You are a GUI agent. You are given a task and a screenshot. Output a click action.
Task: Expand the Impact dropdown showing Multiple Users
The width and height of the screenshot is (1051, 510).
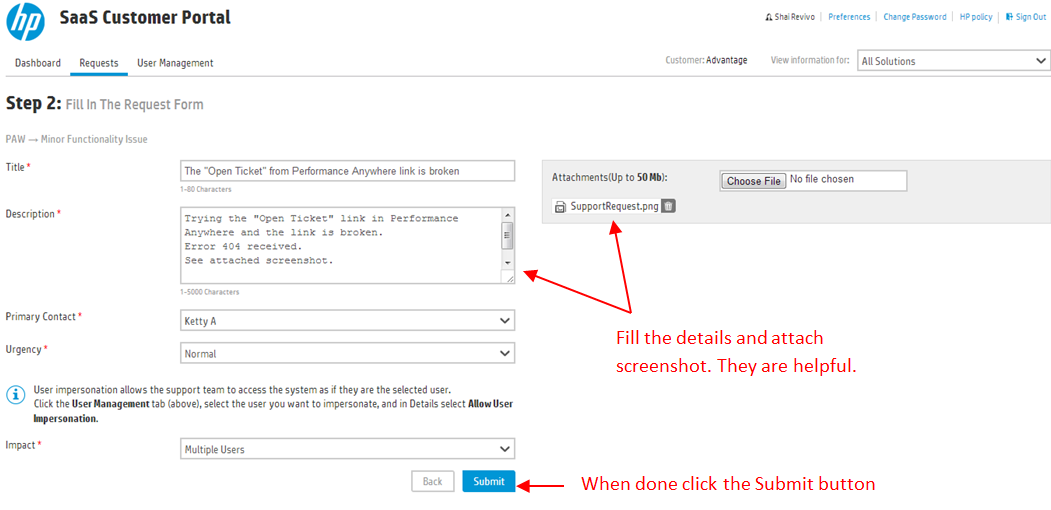347,449
